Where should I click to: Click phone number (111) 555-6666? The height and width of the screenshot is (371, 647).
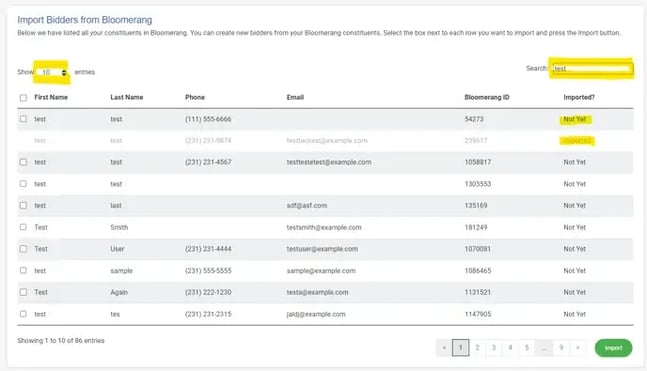(x=208, y=119)
